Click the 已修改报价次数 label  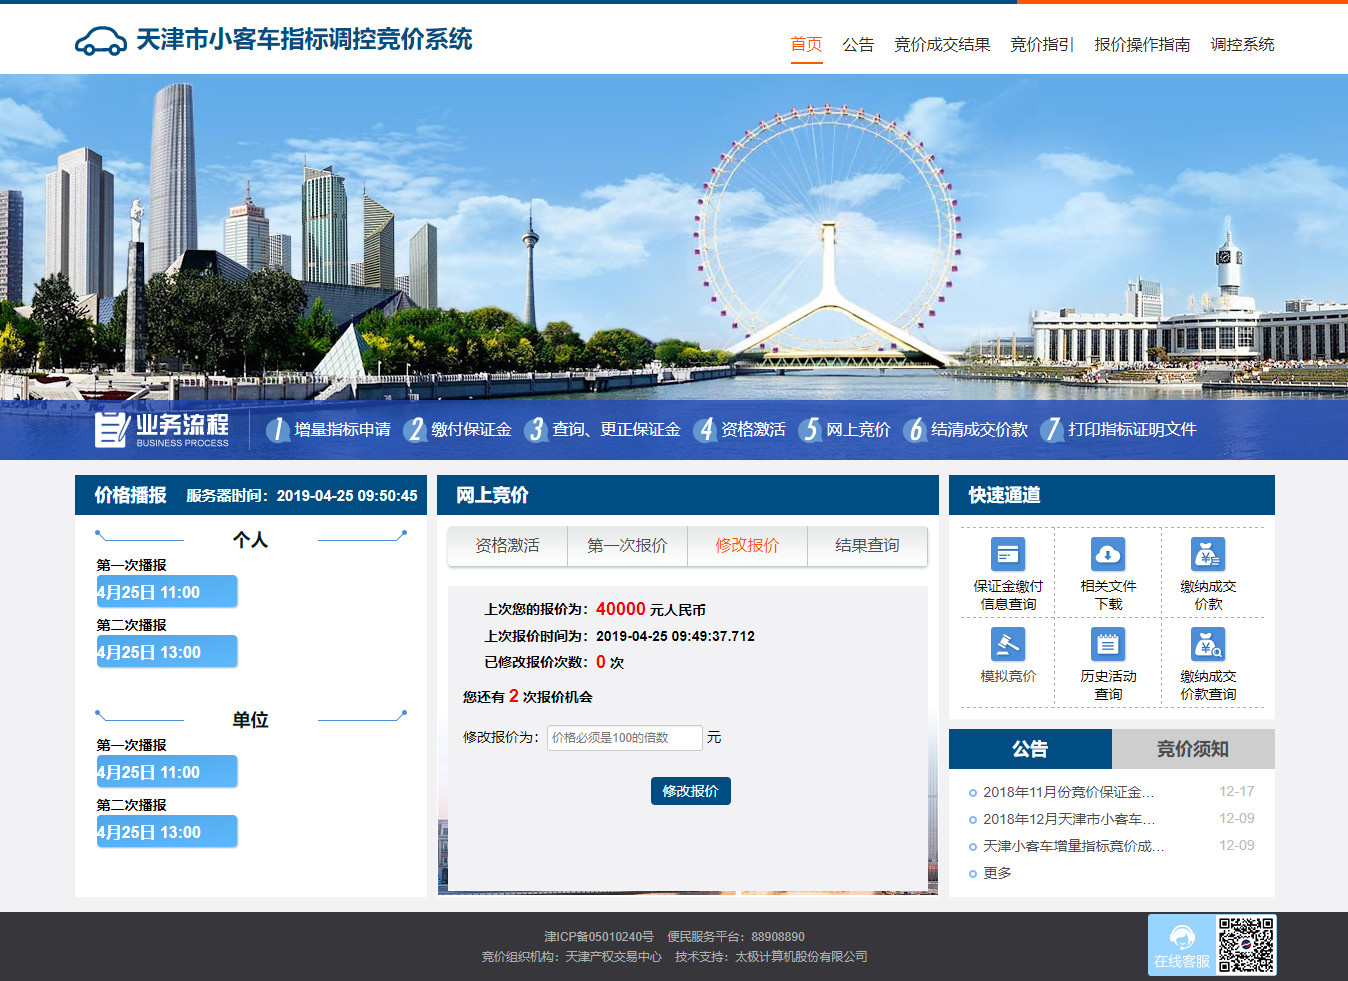point(538,662)
